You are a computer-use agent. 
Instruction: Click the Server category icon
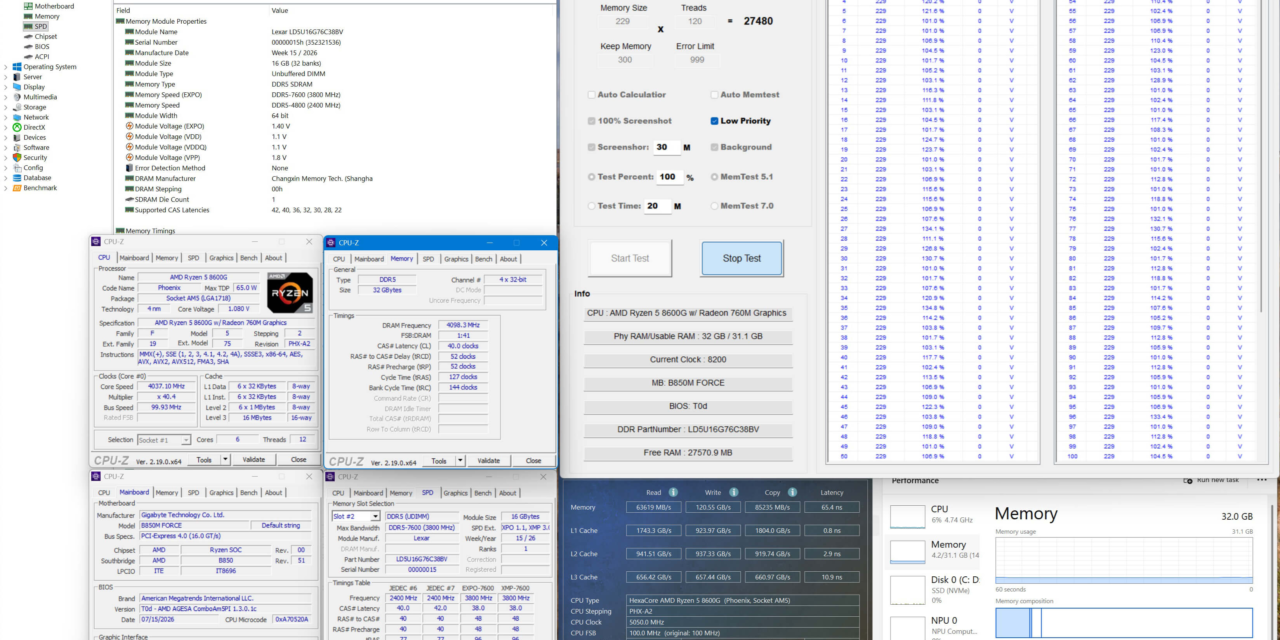click(x=17, y=77)
